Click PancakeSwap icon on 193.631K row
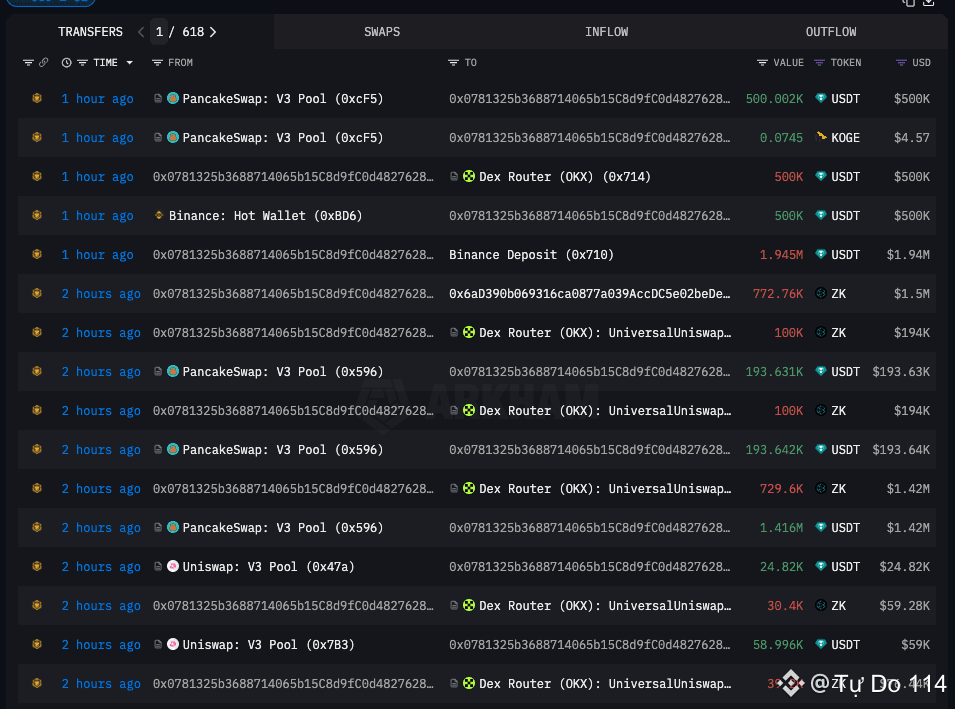955x709 pixels. [173, 371]
